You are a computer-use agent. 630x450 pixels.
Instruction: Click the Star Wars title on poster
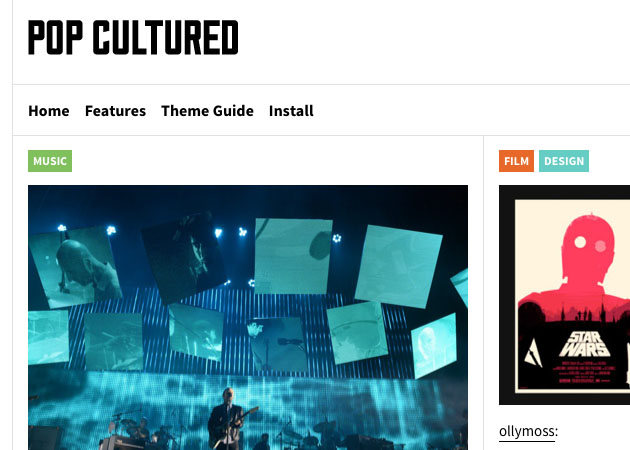(584, 344)
